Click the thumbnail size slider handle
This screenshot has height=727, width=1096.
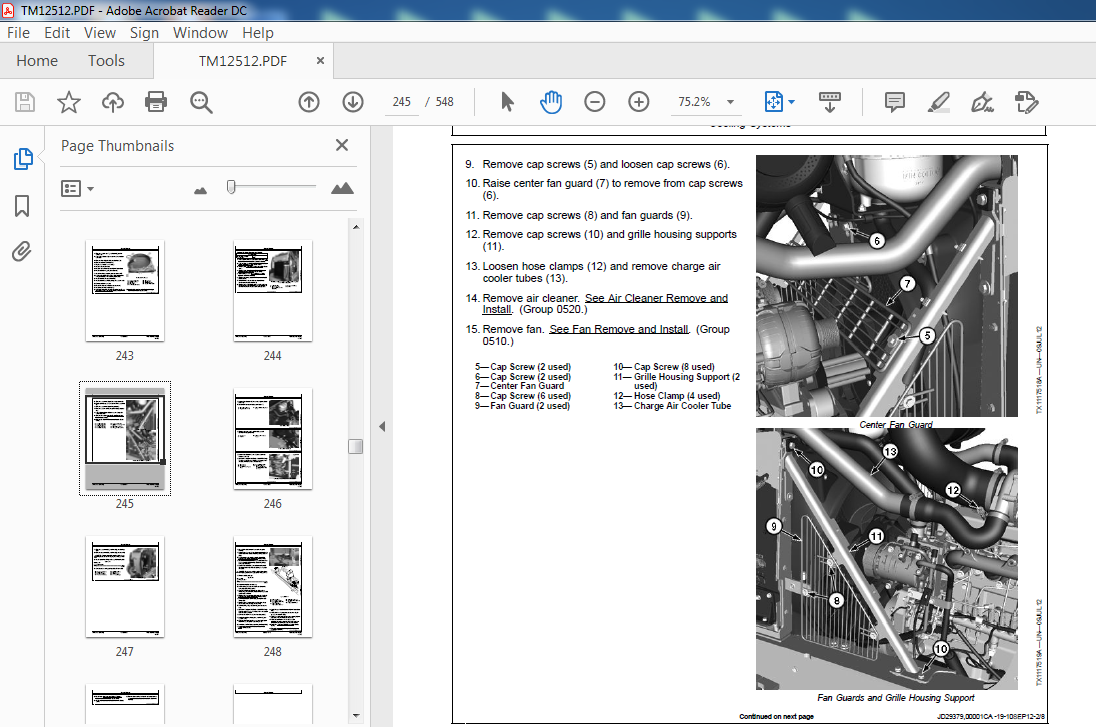point(231,187)
